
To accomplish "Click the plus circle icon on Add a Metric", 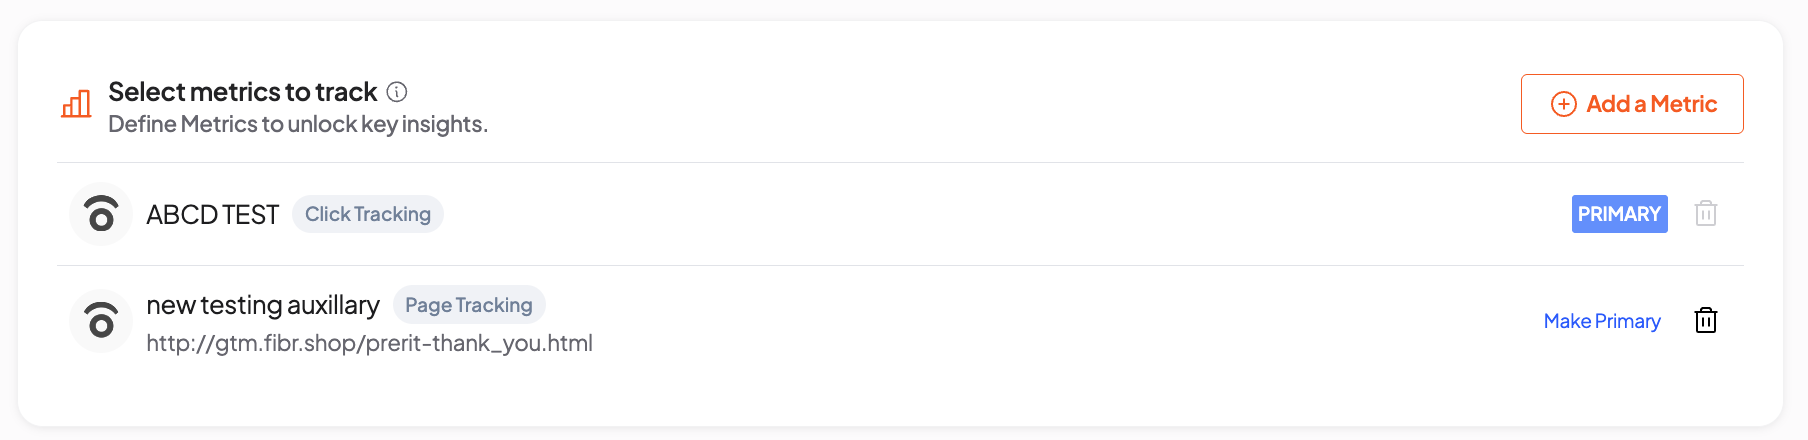I will point(1563,104).
